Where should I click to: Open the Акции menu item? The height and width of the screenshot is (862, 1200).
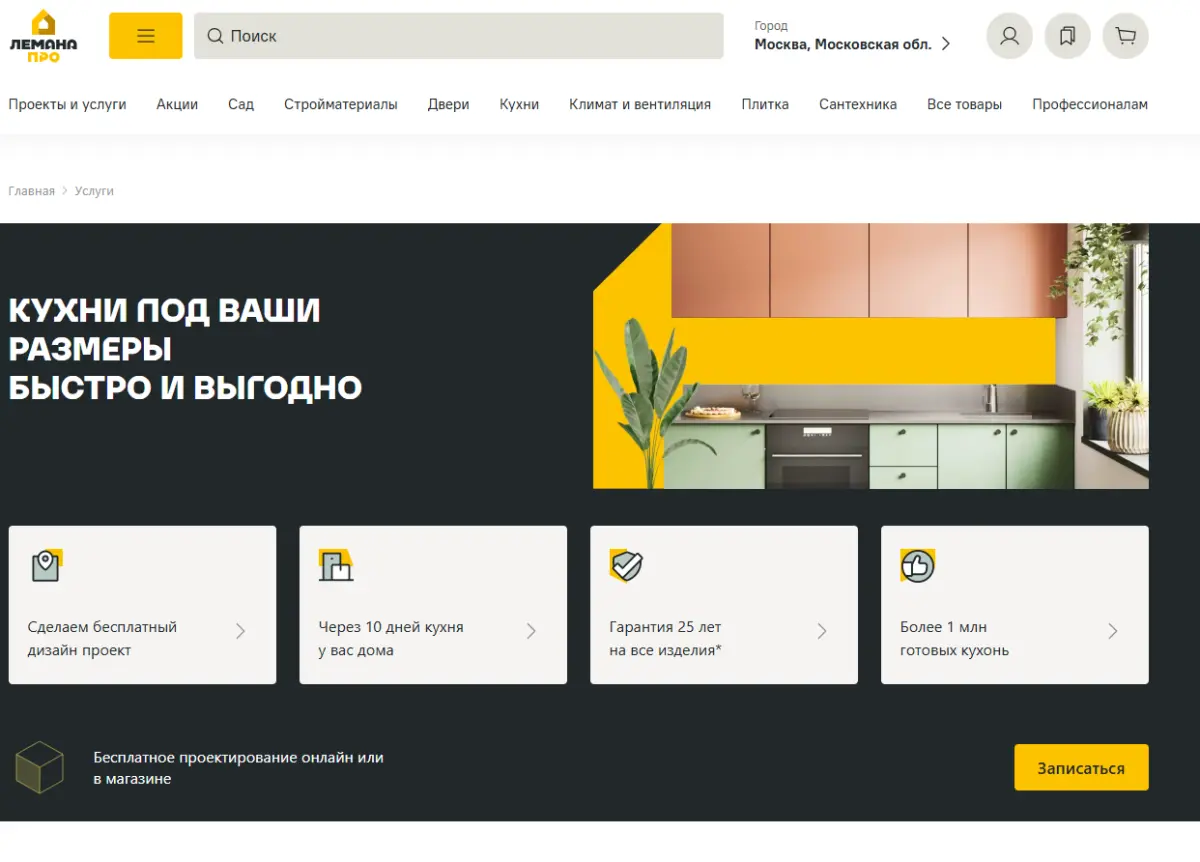[x=177, y=104]
